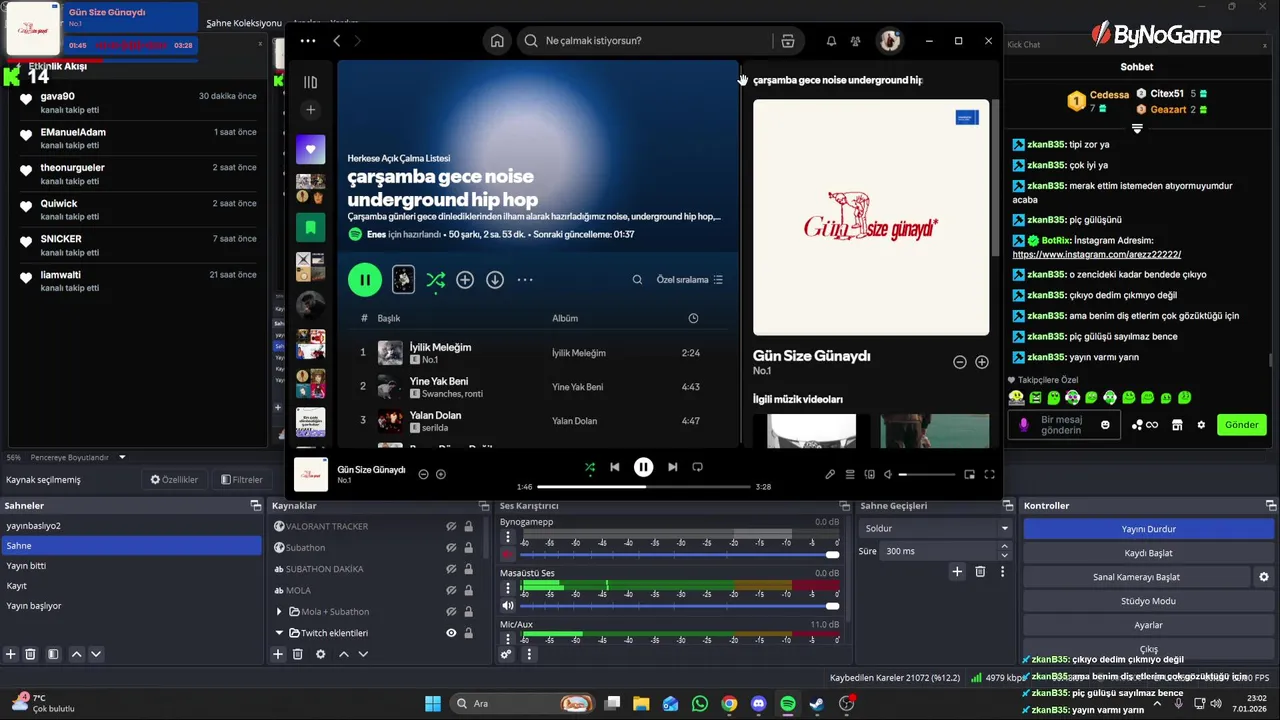
Task: Open Browse icon in Spotify search bar
Action: (788, 41)
